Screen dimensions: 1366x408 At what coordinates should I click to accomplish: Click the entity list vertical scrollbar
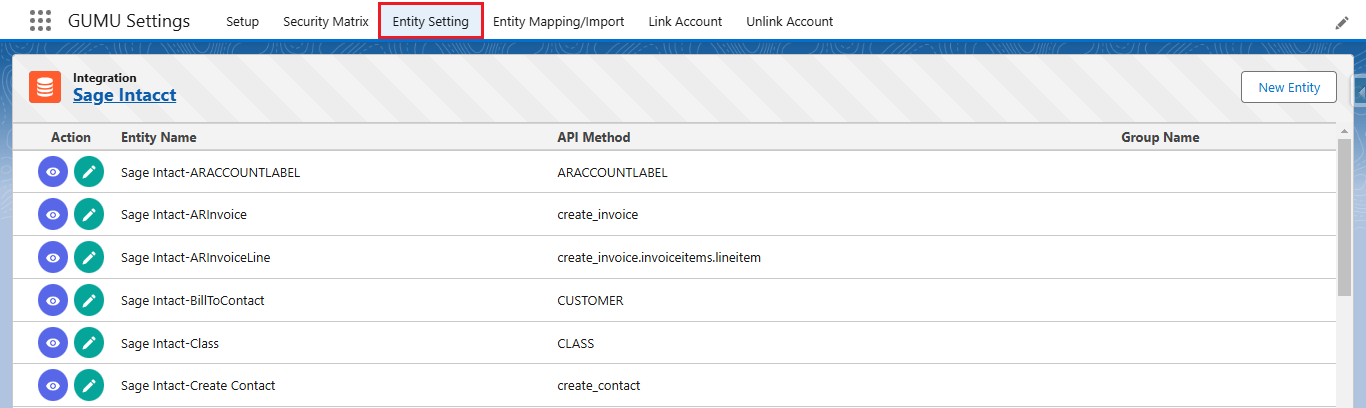1344,220
